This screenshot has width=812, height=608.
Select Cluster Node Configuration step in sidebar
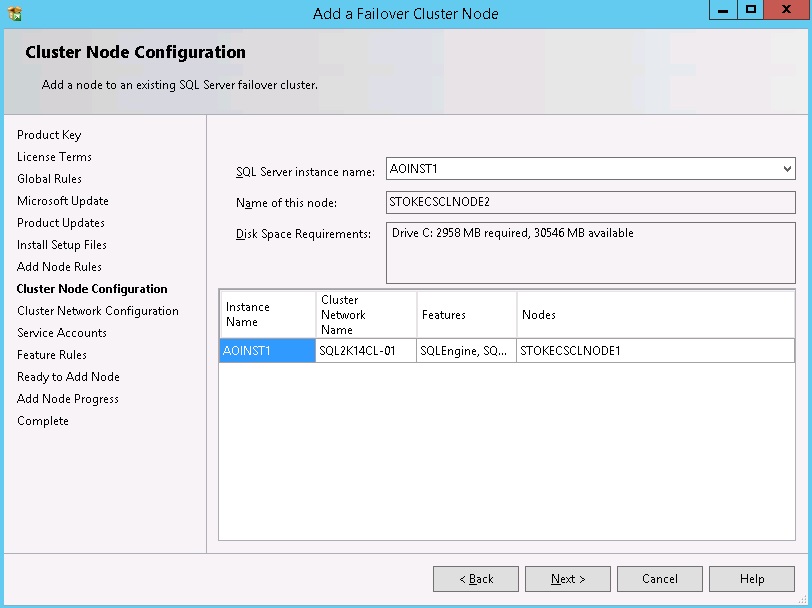(x=92, y=289)
